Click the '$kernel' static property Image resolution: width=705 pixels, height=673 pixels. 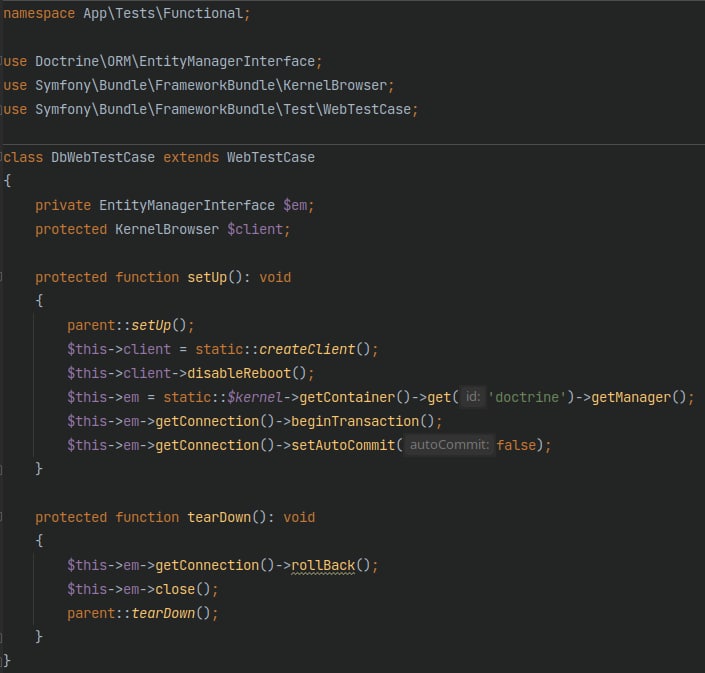pyautogui.click(x=255, y=397)
